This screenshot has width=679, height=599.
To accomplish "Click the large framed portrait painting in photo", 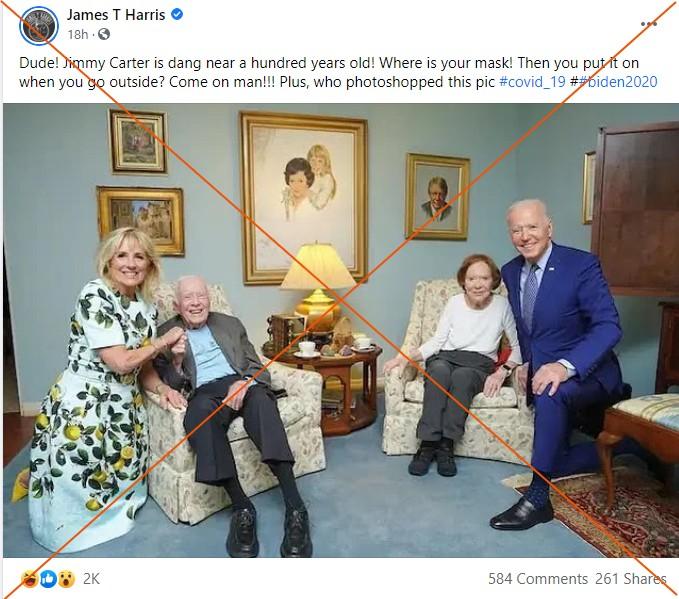I will pos(304,198).
